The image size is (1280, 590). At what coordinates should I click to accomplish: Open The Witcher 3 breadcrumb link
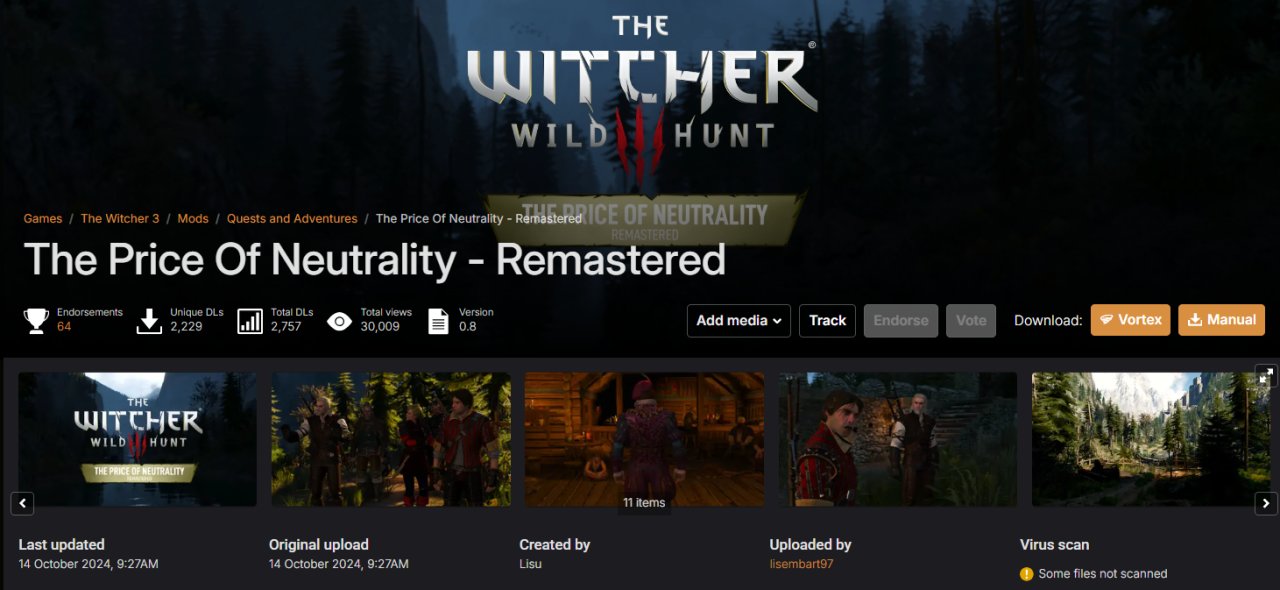coord(120,218)
